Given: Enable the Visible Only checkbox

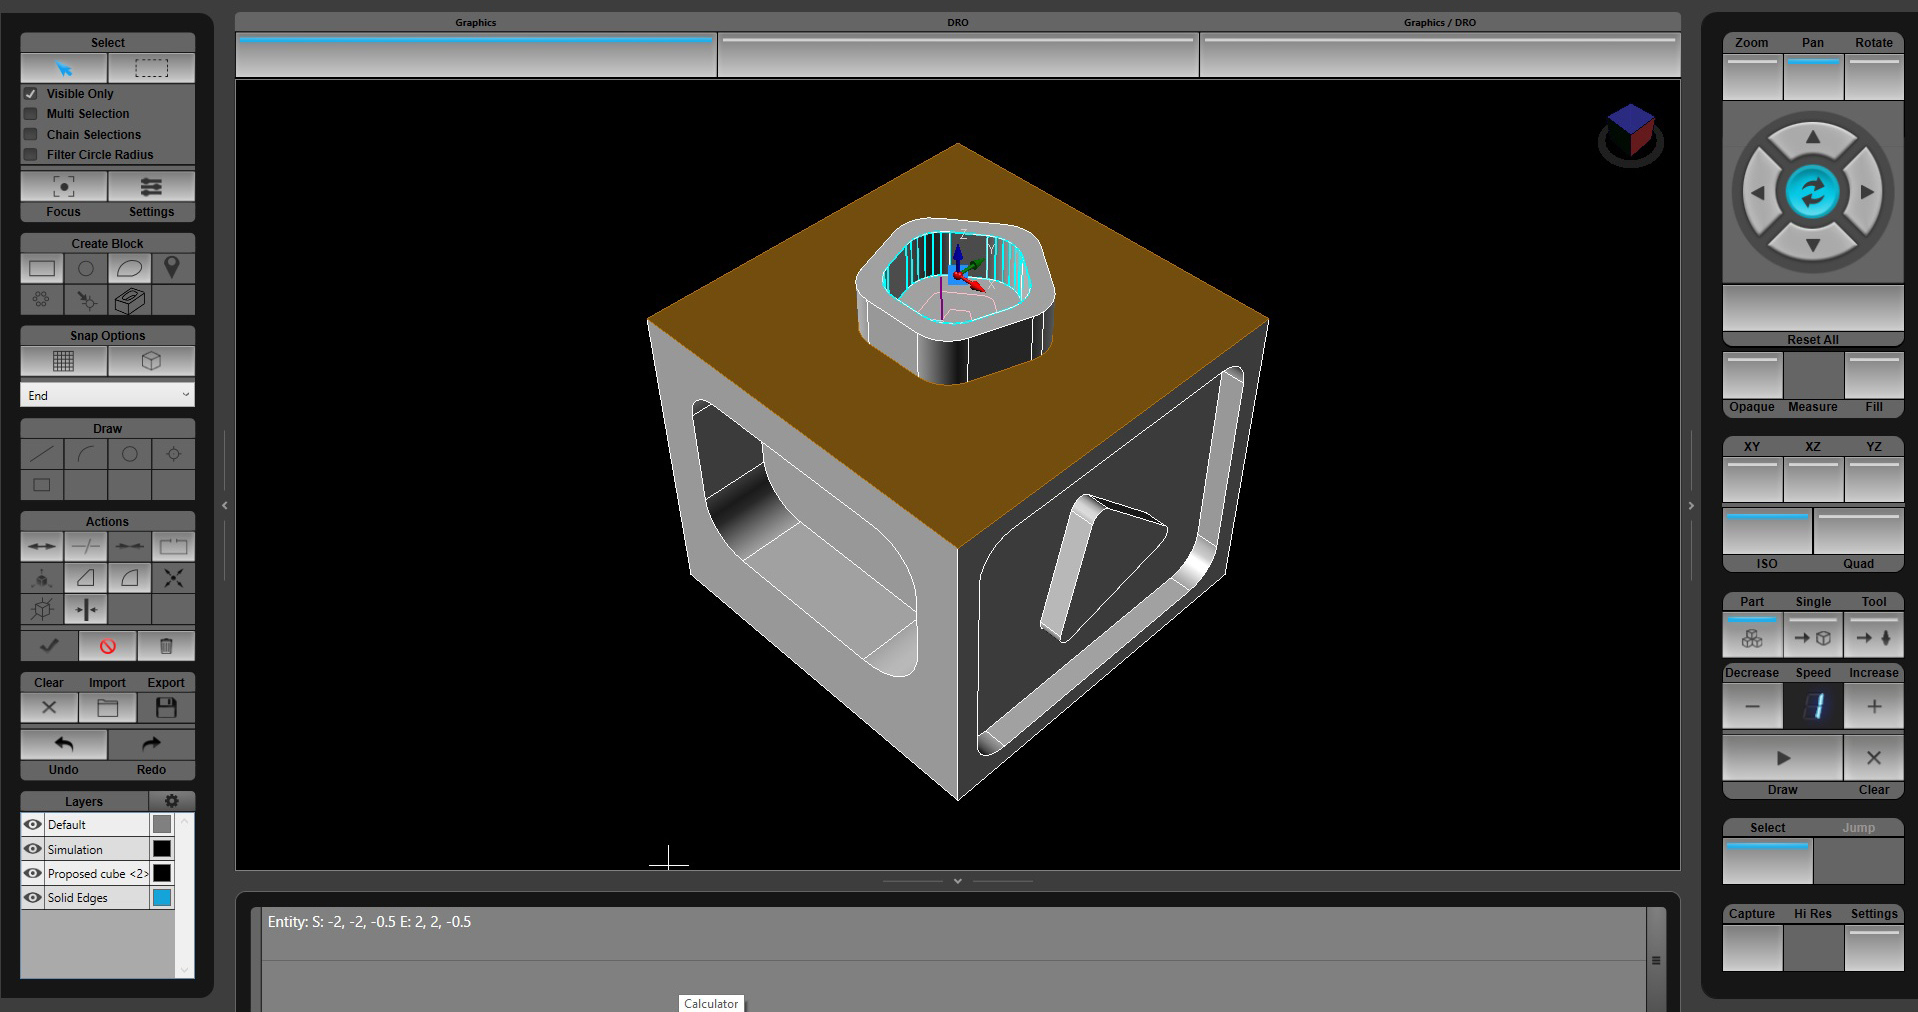Looking at the screenshot, I should 31,93.
